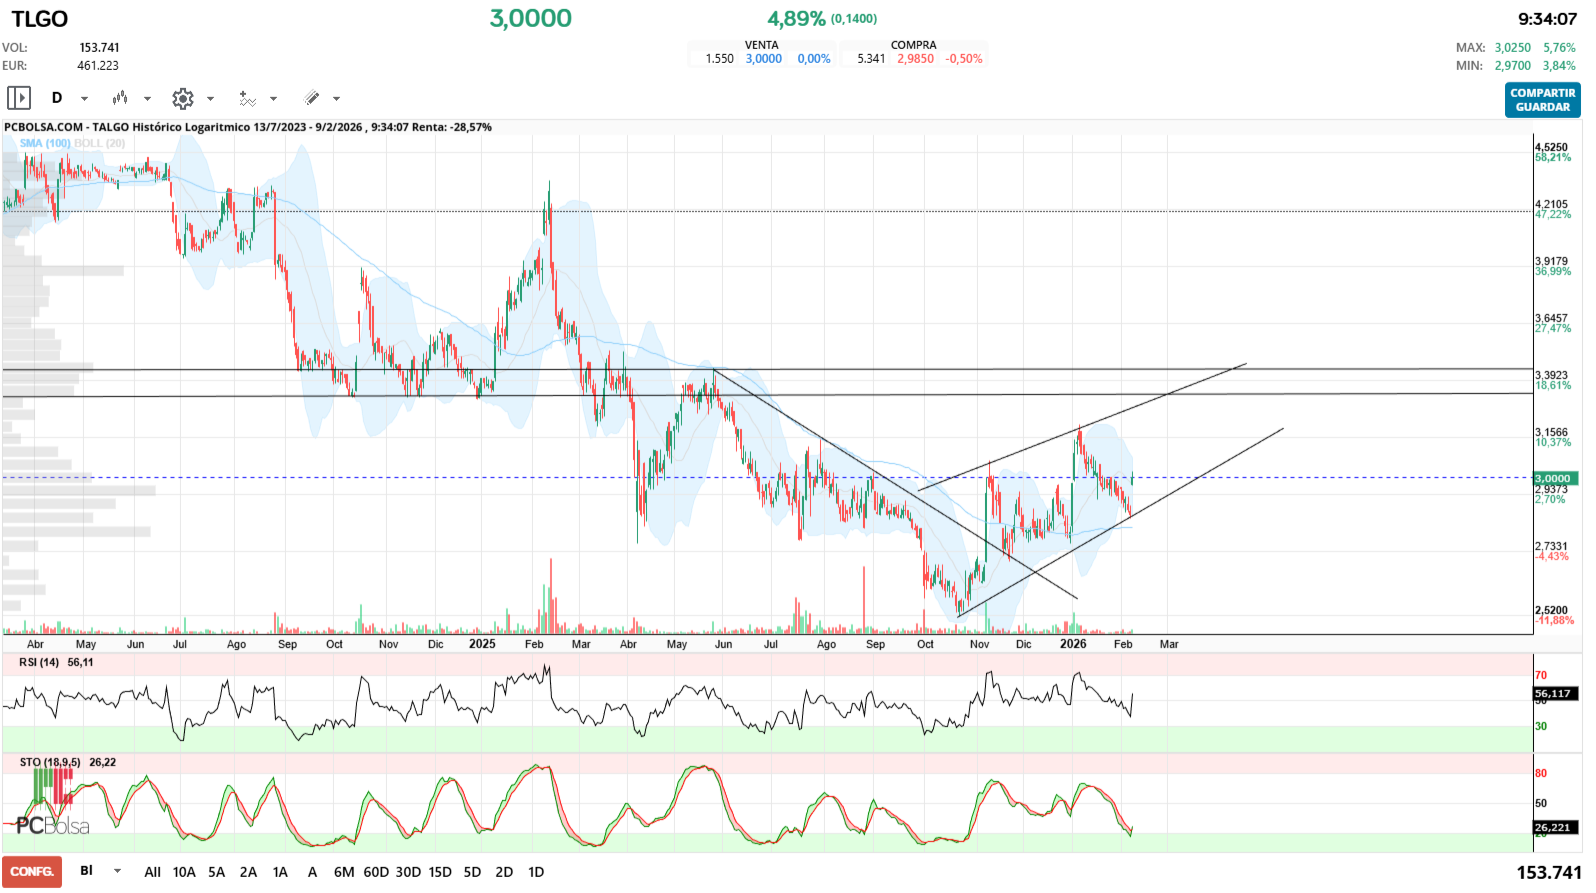Click the VENTA price 3,0000

pos(764,59)
